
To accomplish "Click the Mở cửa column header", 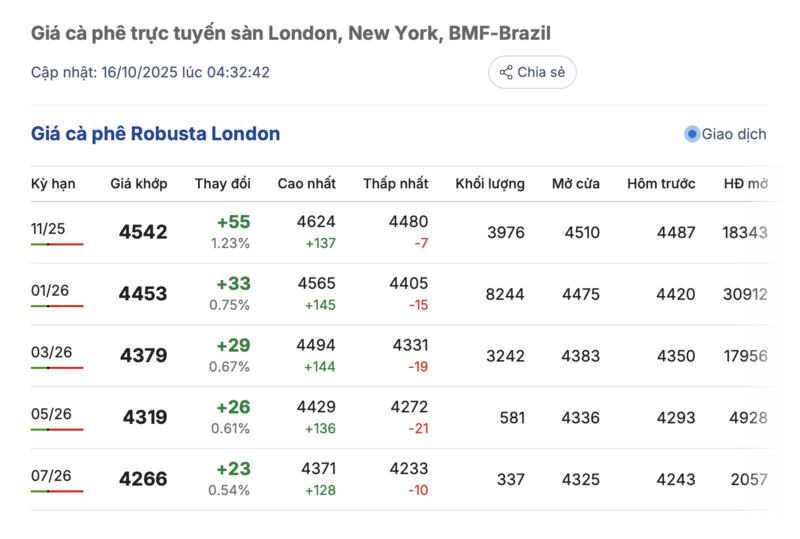I will (x=576, y=184).
